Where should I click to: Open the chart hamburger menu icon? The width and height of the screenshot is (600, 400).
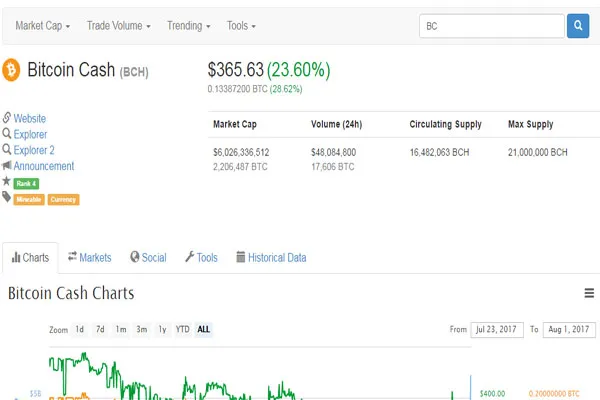[x=589, y=293]
